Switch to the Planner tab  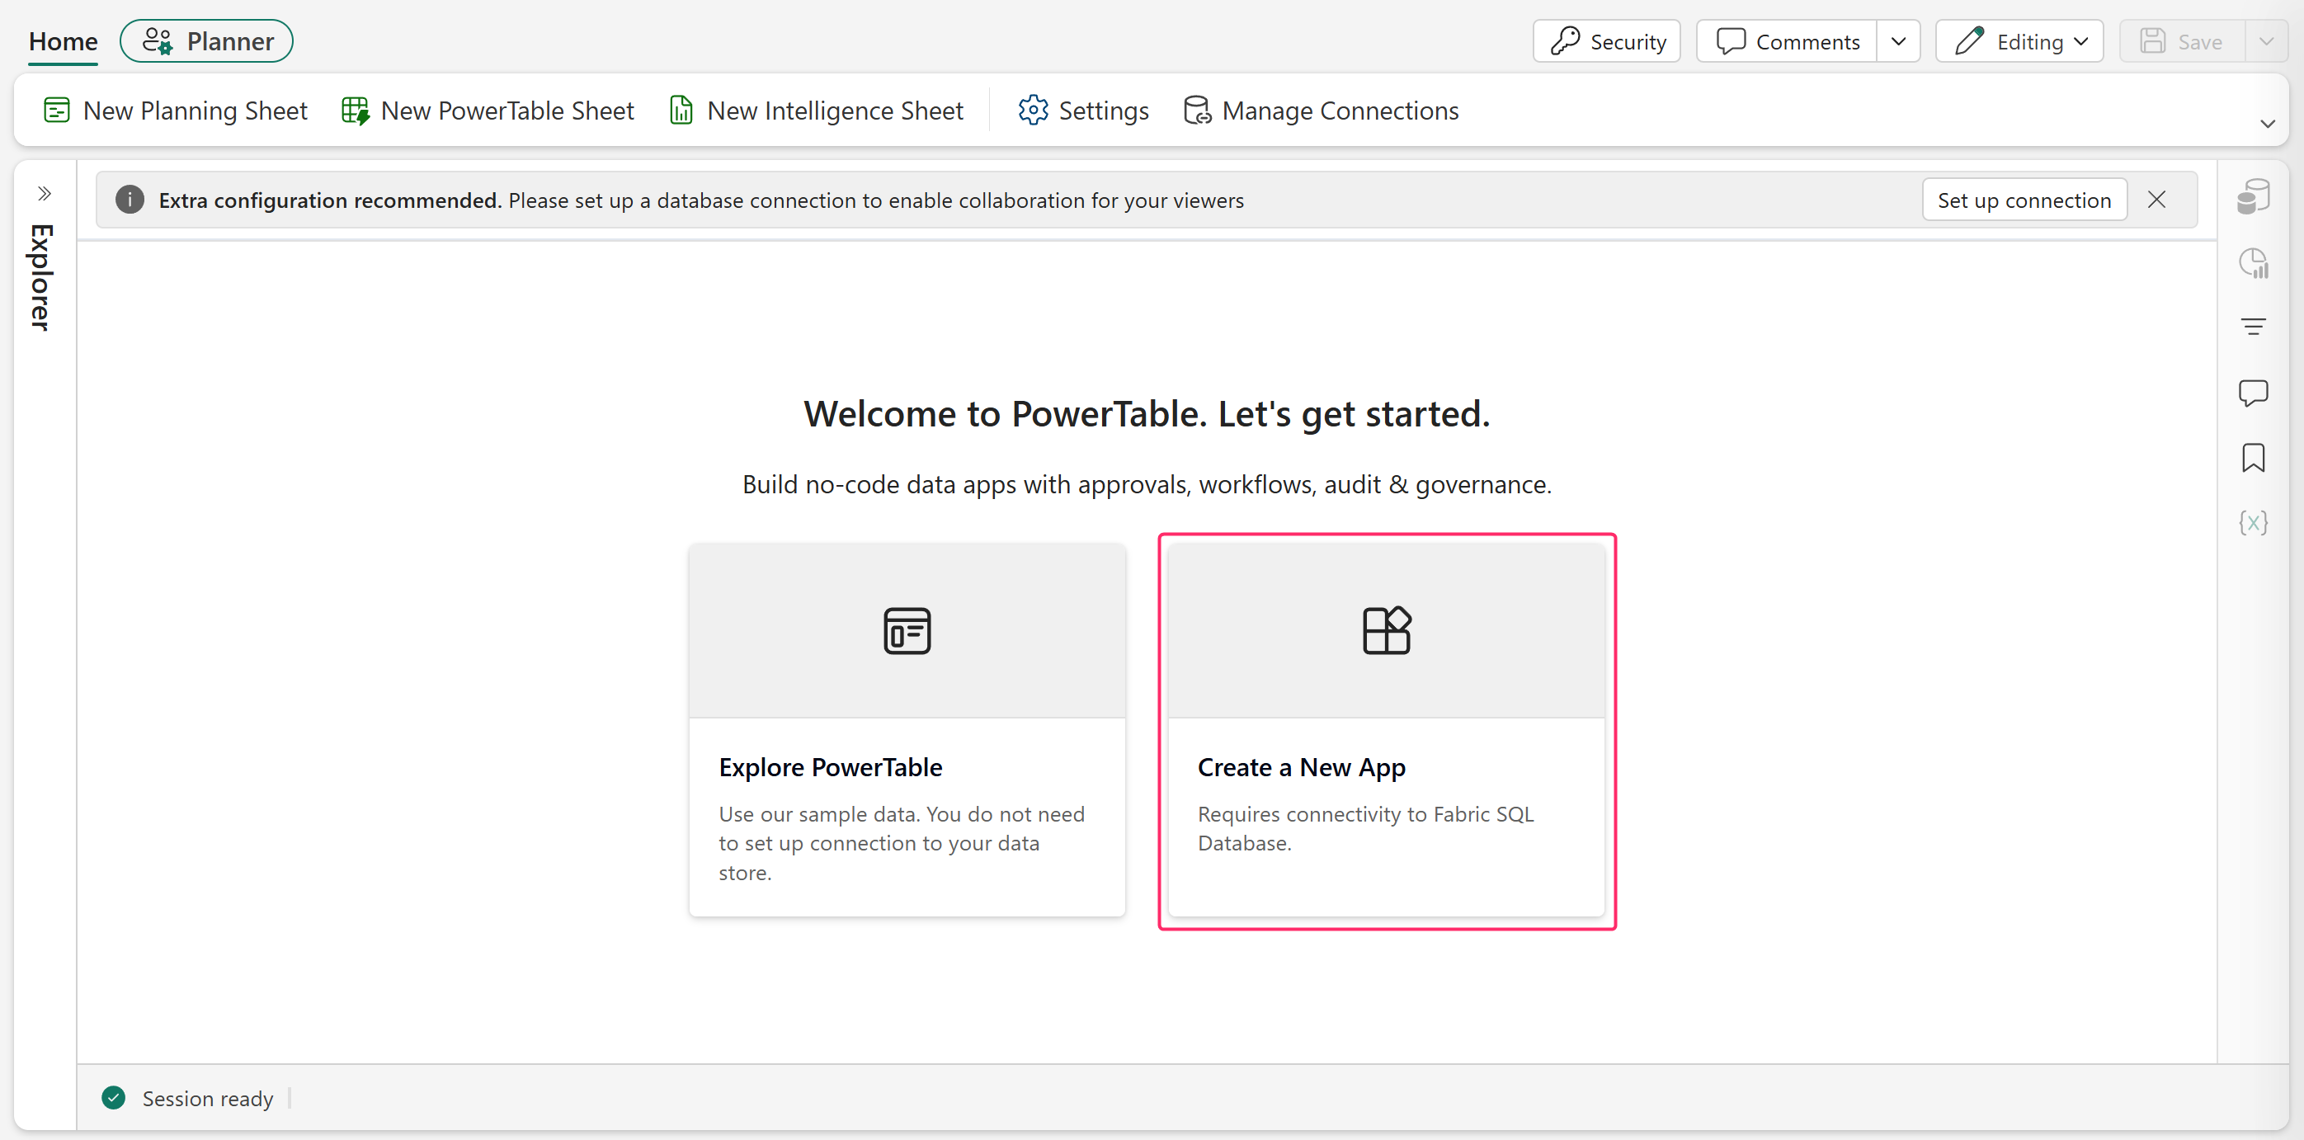pos(207,42)
